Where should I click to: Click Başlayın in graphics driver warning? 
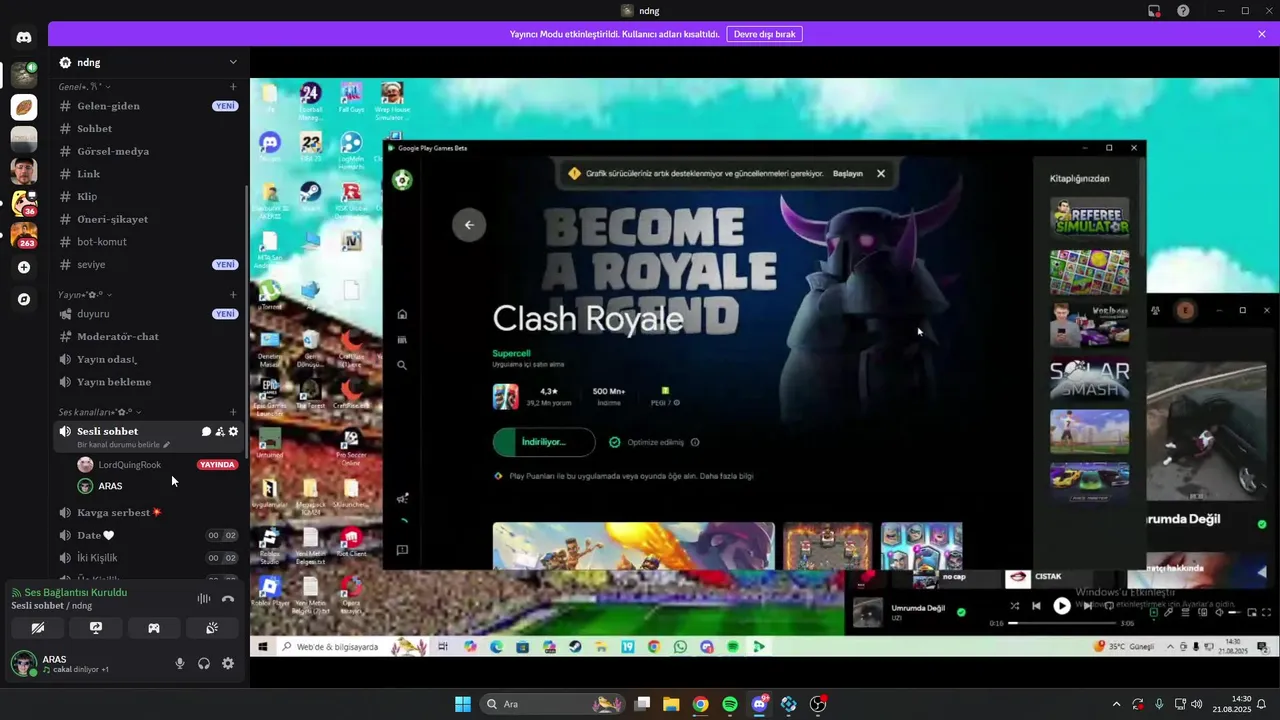[848, 174]
